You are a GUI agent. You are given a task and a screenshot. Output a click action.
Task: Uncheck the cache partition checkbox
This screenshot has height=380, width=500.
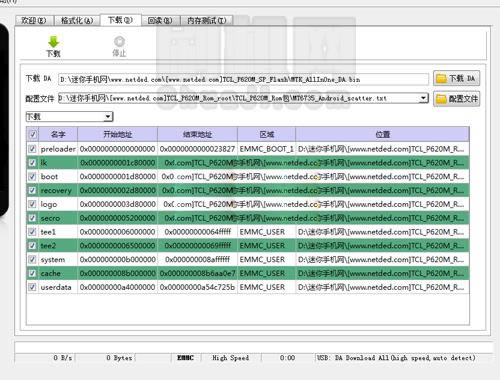32,273
